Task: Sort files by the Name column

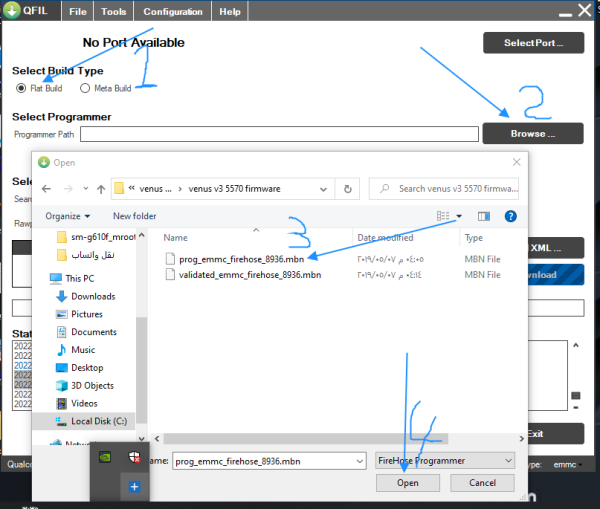Action: [176, 238]
